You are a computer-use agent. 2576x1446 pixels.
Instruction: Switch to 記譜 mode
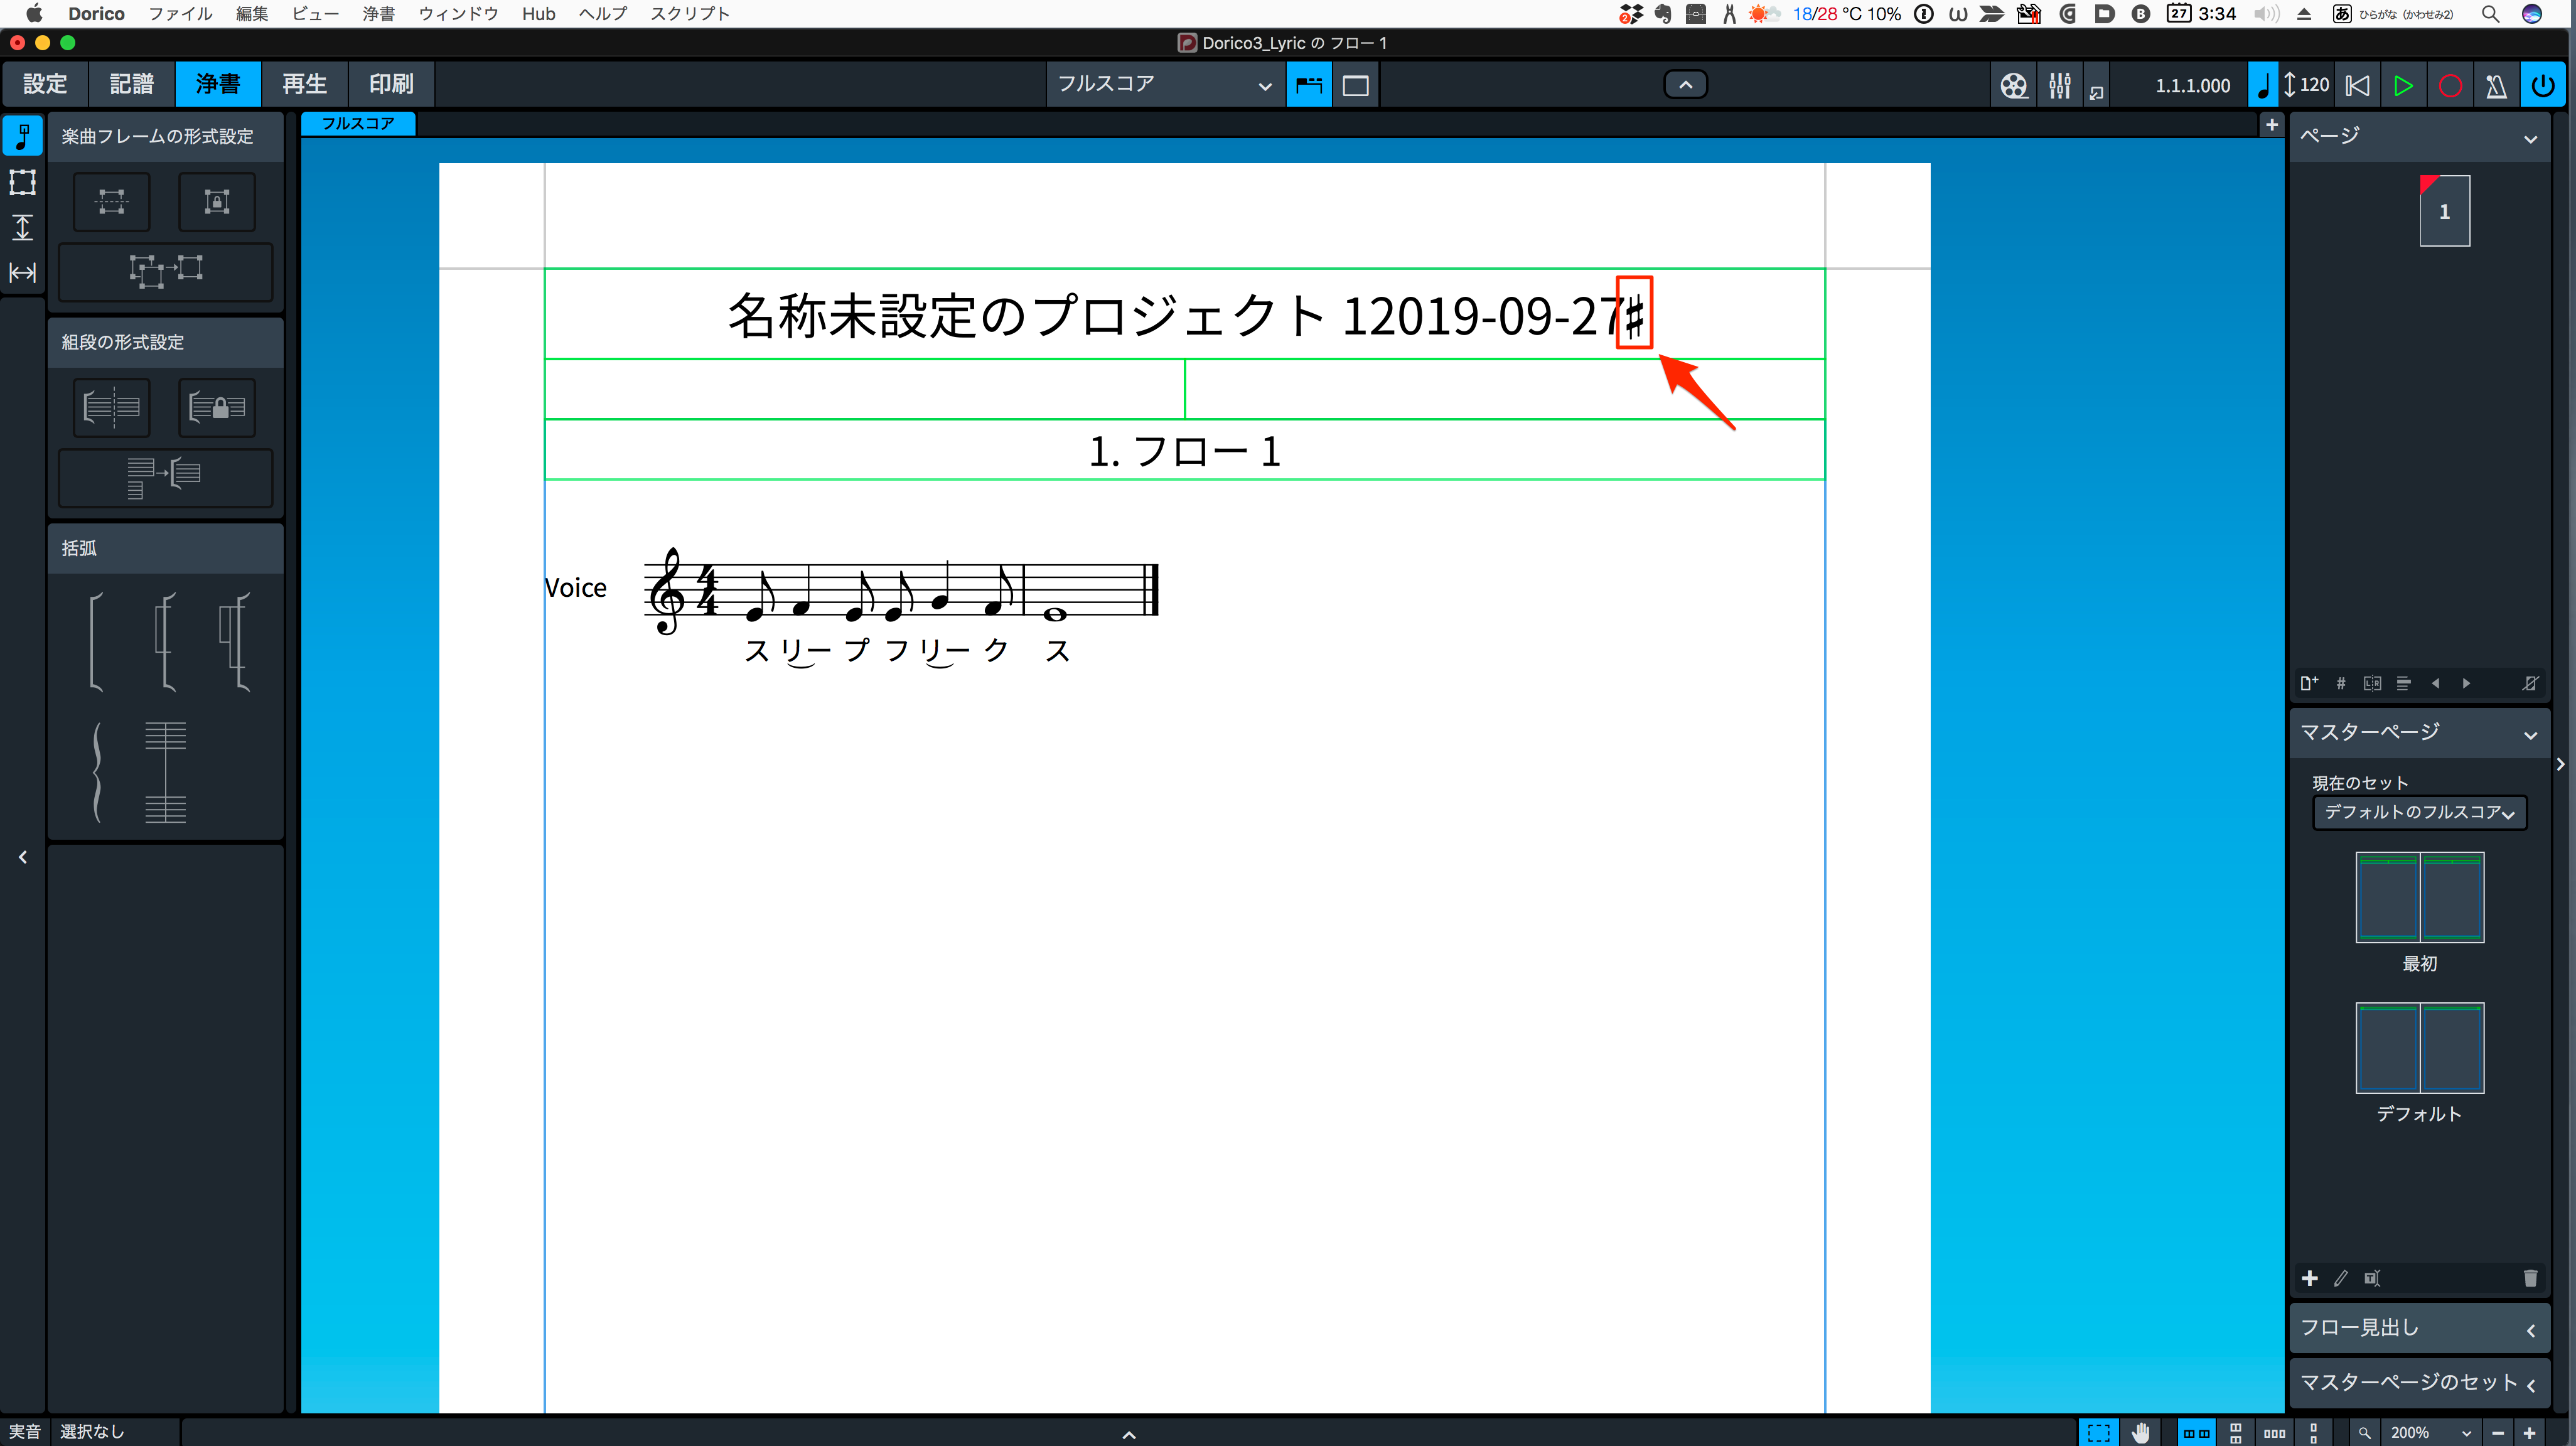(131, 85)
